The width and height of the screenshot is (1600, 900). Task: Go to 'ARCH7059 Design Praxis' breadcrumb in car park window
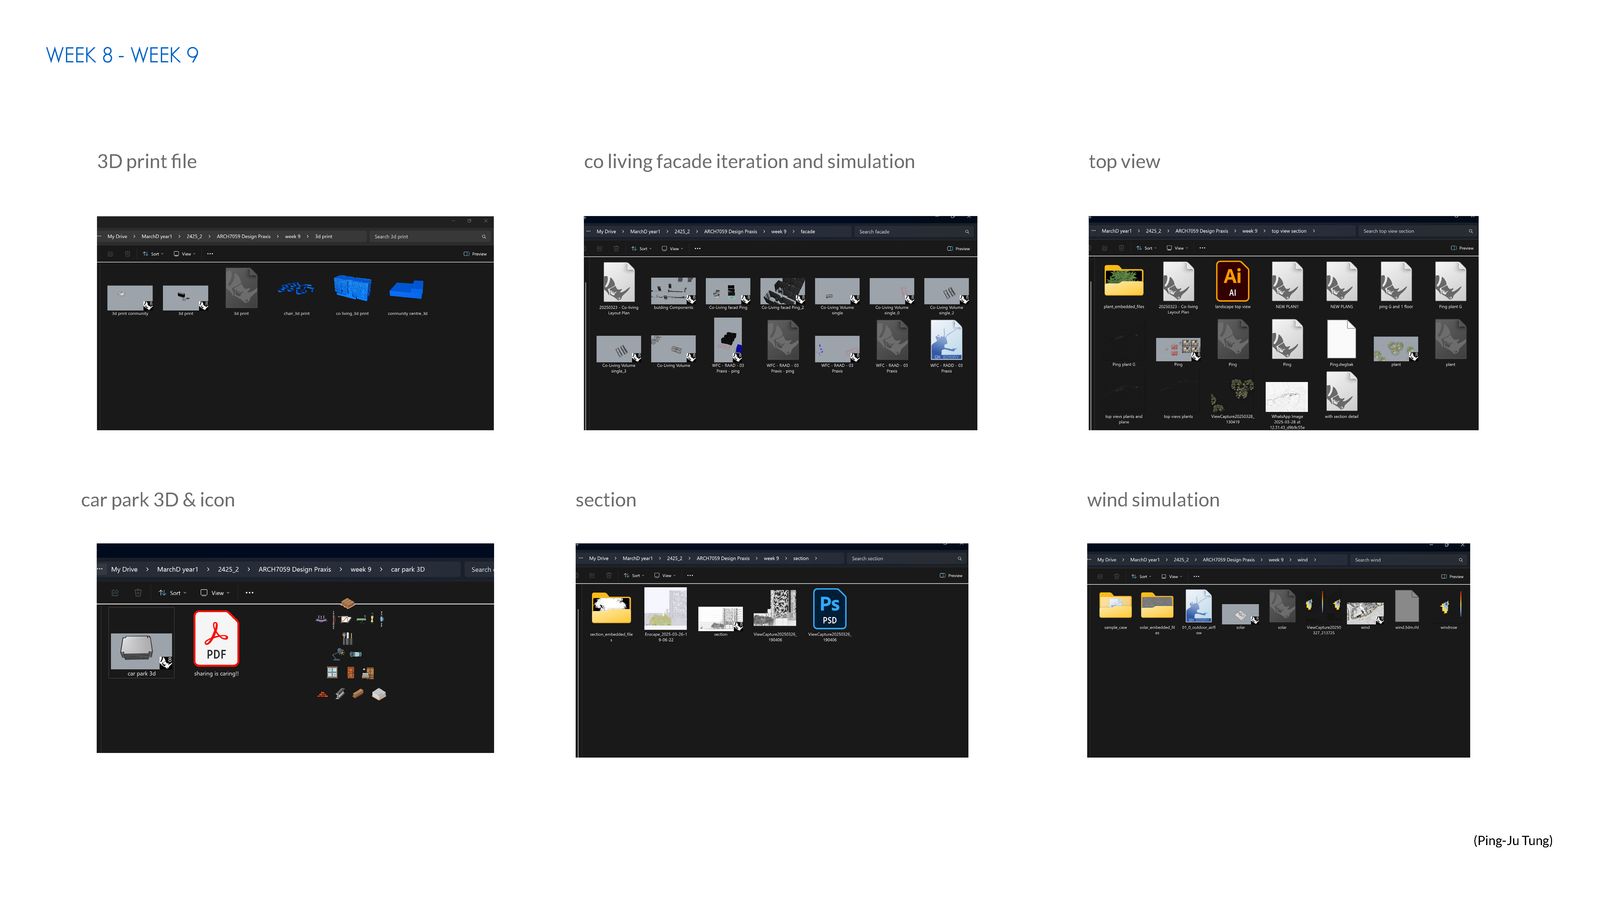(x=294, y=570)
